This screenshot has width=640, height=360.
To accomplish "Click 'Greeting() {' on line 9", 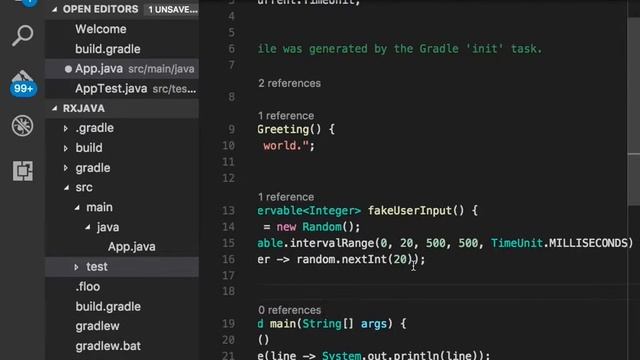I will tap(296, 129).
